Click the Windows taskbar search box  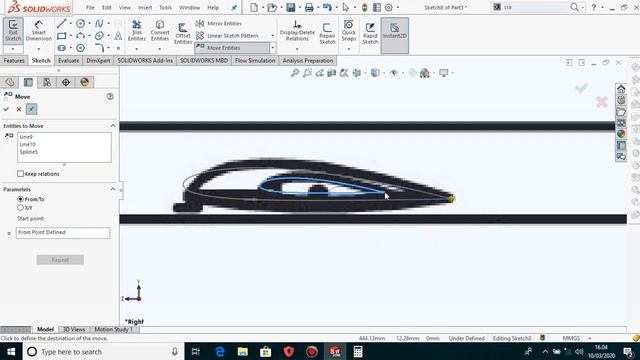click(x=103, y=352)
